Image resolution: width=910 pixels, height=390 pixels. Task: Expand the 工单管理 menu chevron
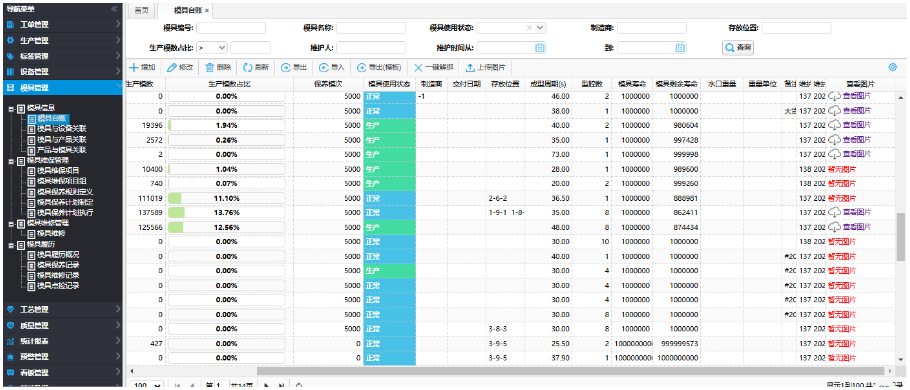[117, 24]
